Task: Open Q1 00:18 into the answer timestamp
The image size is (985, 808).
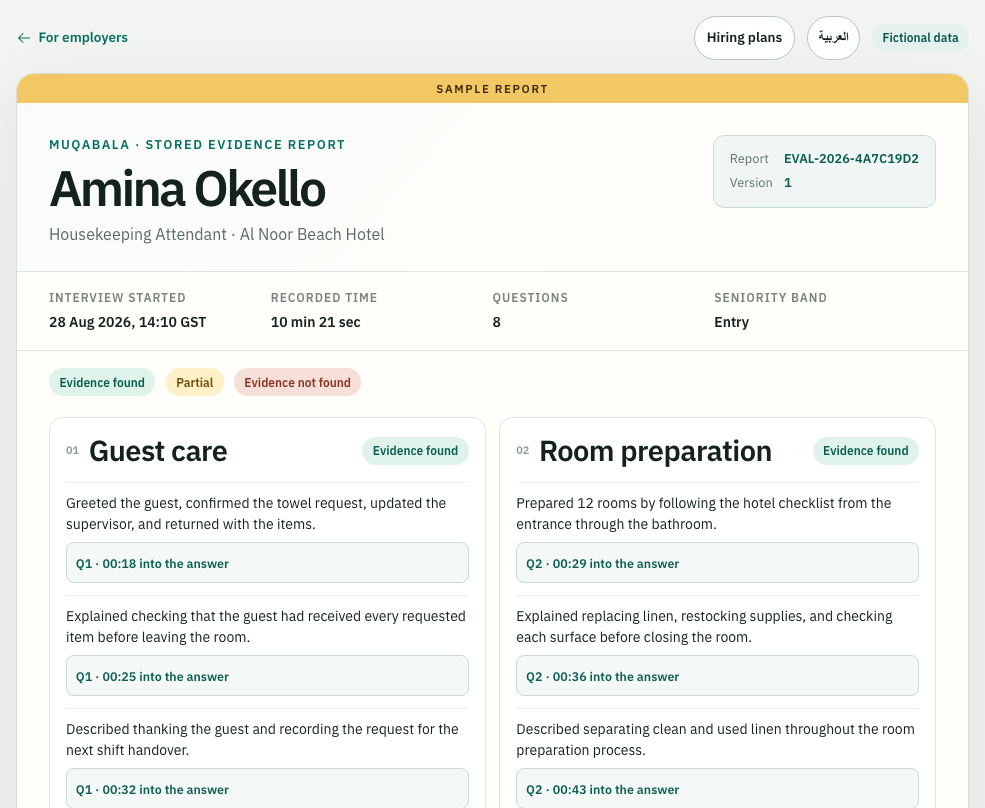Action: coord(268,563)
